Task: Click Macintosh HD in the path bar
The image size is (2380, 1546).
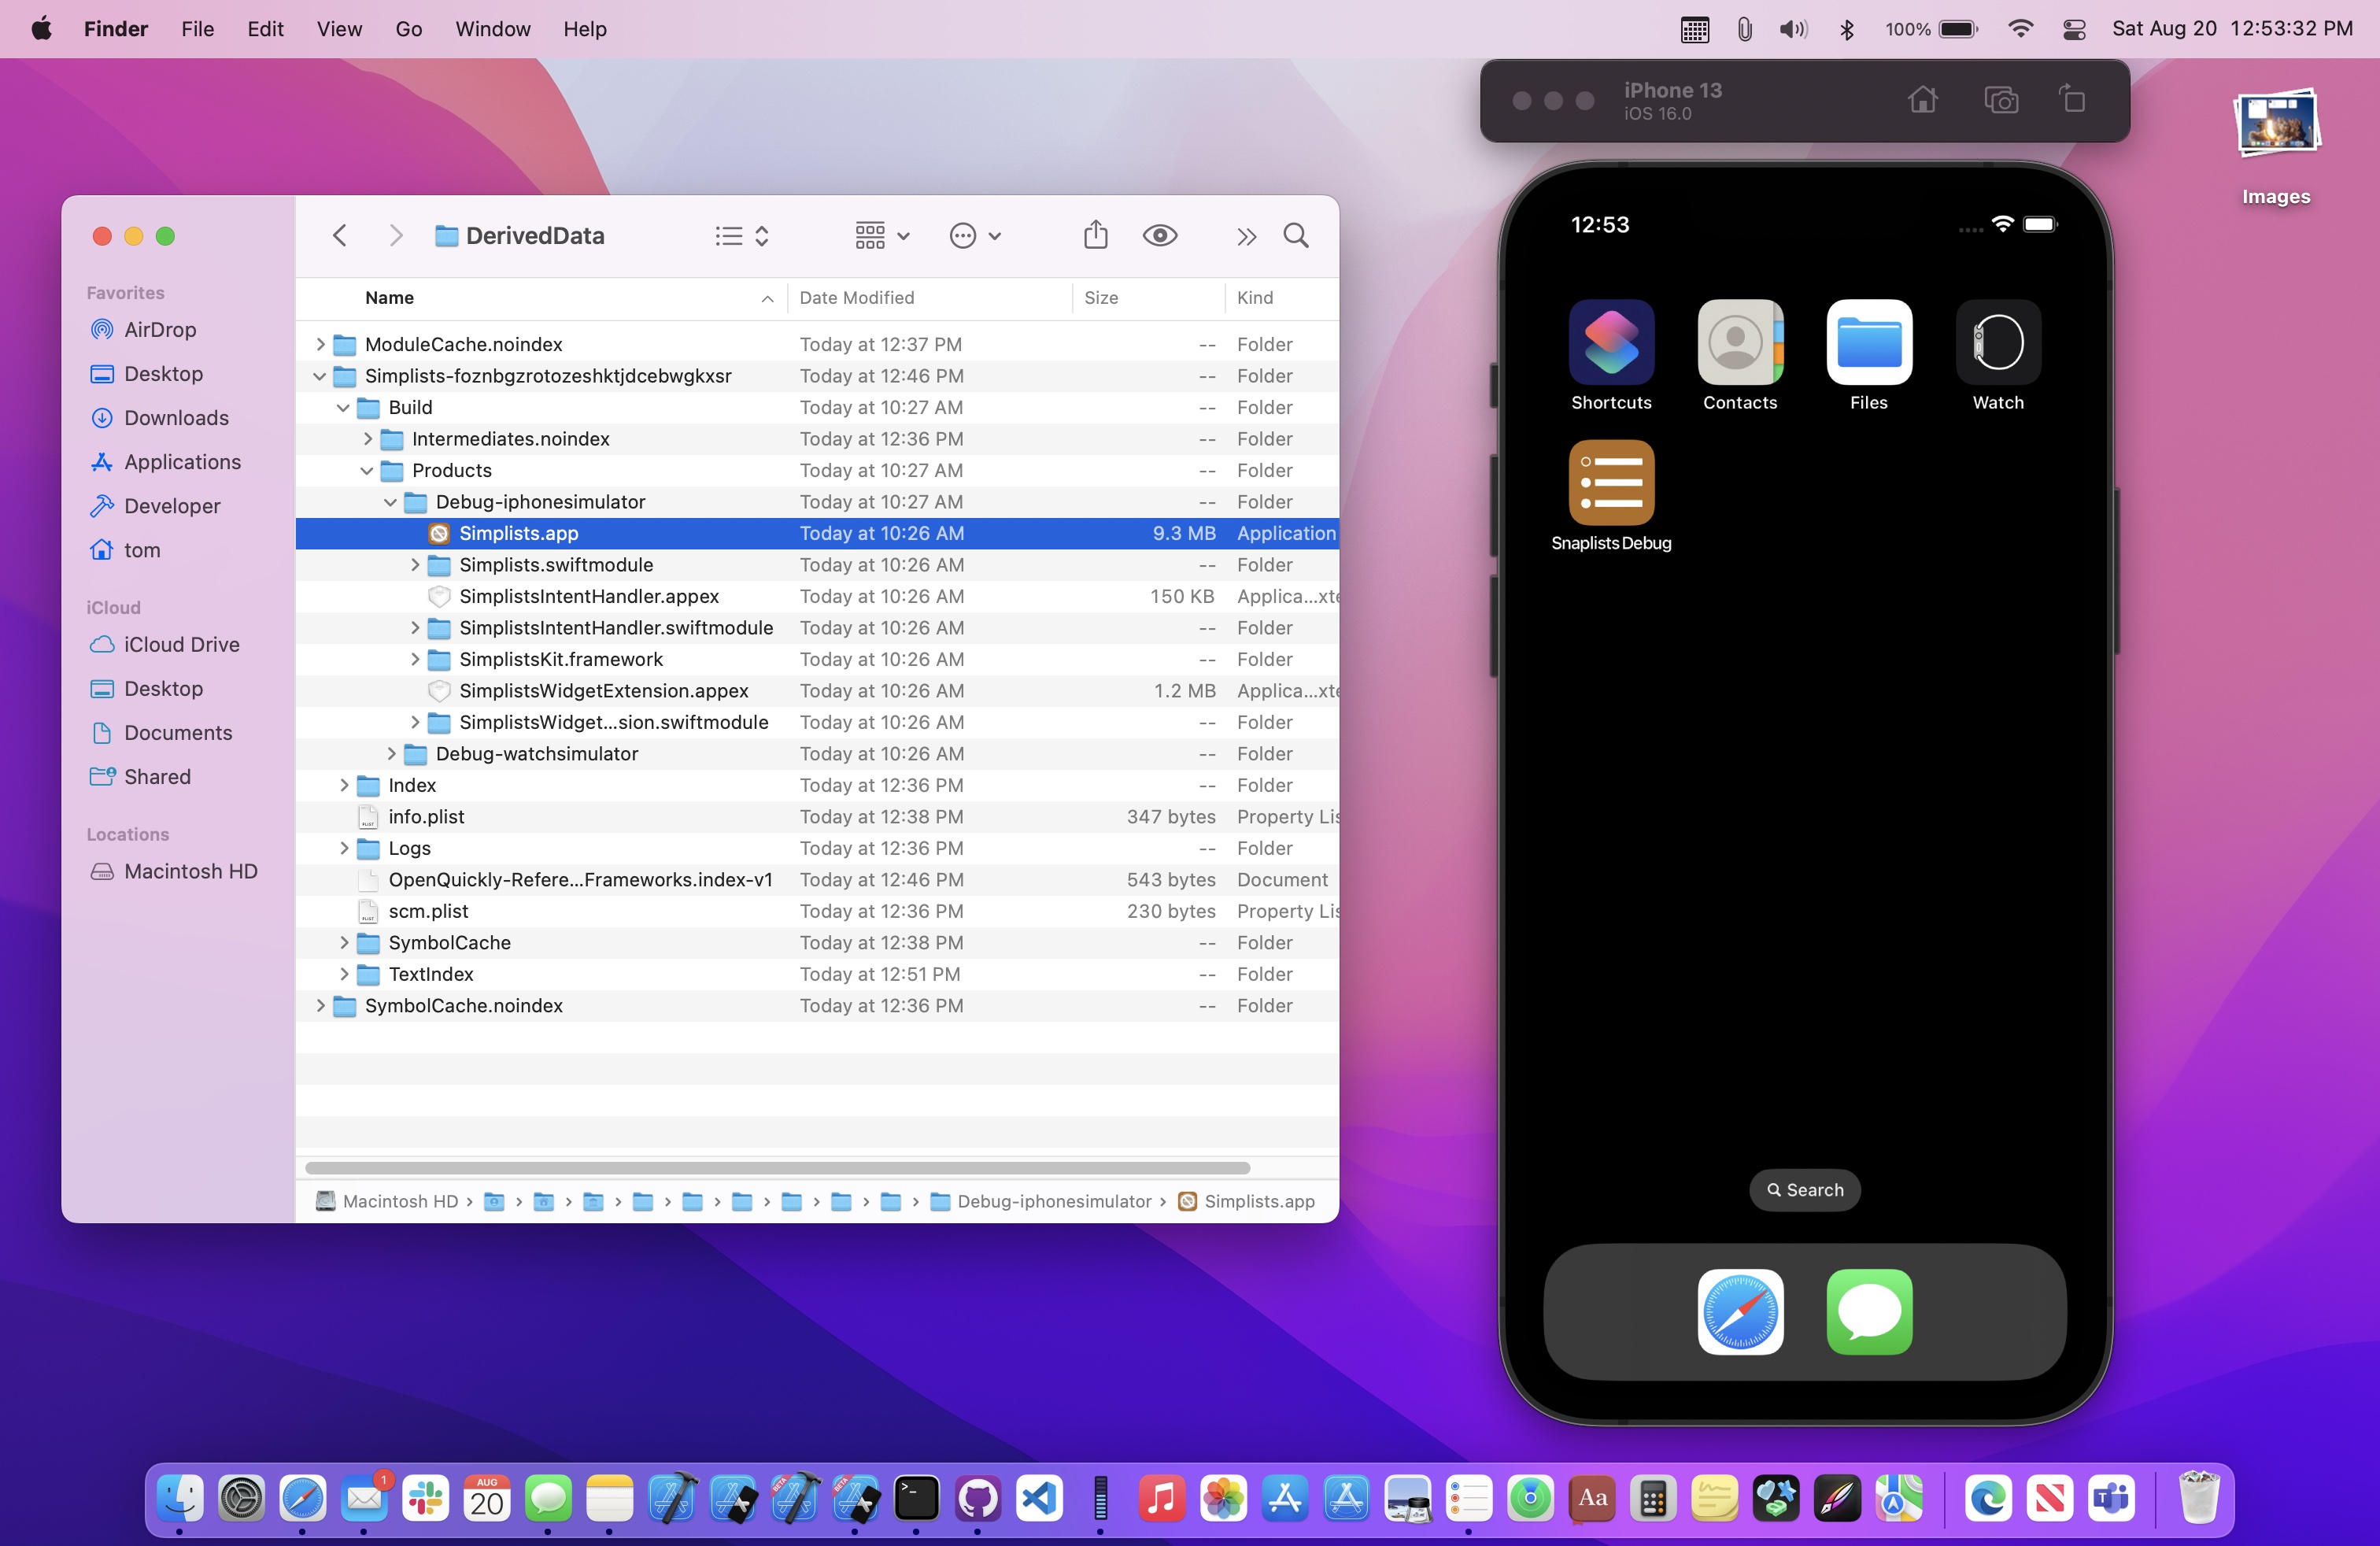Action: [x=387, y=1201]
